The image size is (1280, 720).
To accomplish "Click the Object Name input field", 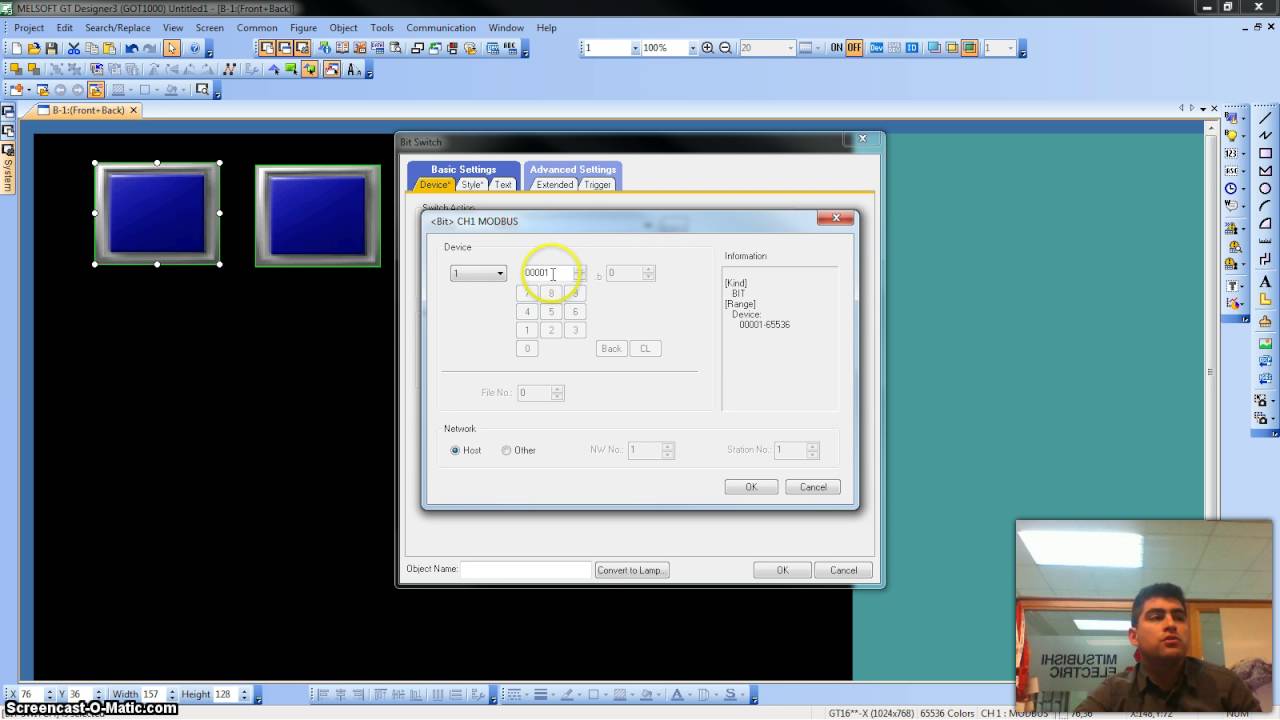I will (526, 569).
